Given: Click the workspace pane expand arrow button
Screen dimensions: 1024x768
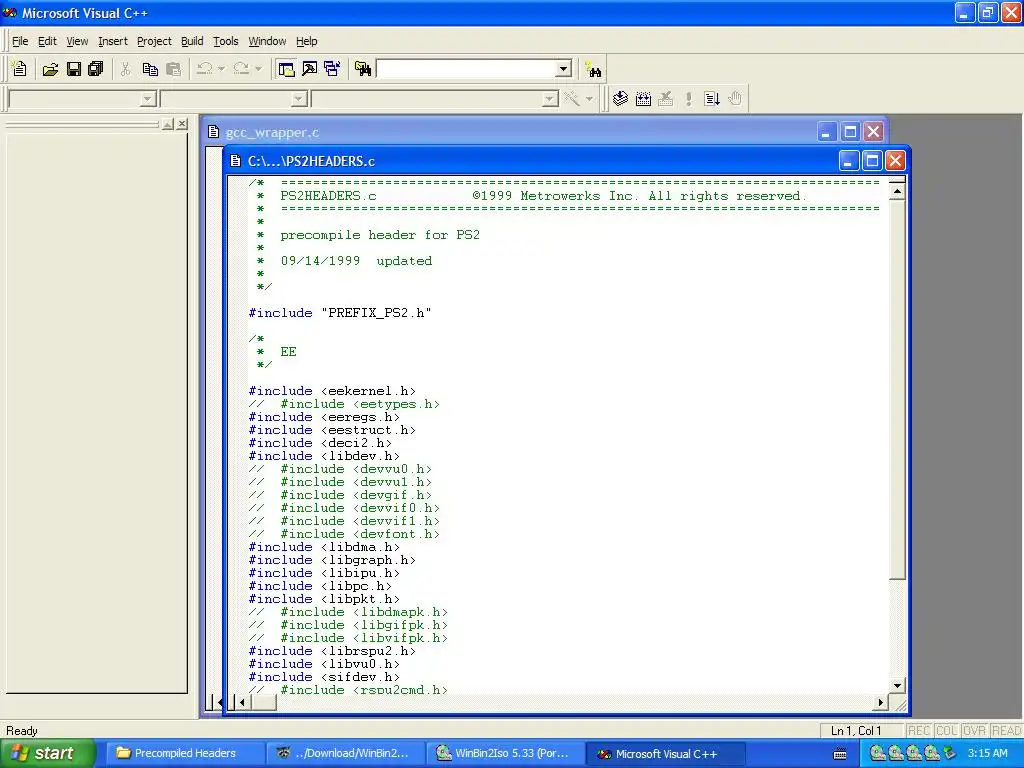Looking at the screenshot, I should pos(168,123).
